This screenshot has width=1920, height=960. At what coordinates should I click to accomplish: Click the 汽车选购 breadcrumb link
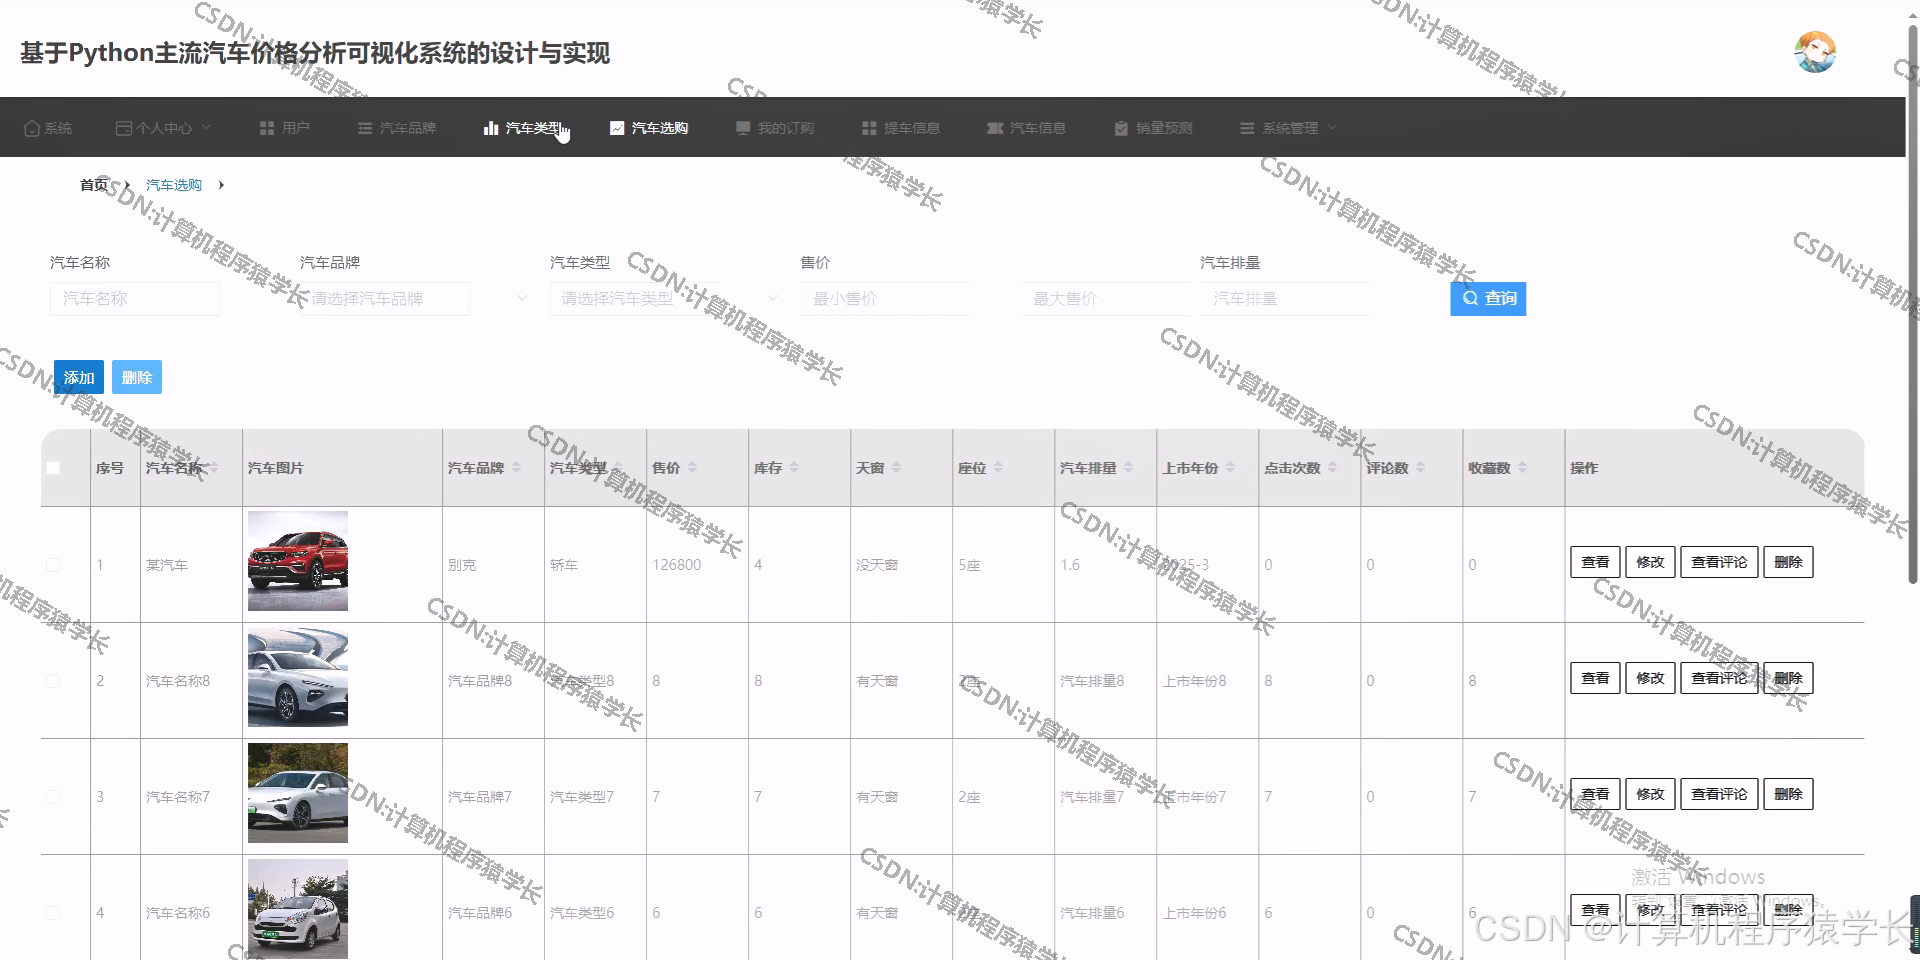pos(174,185)
